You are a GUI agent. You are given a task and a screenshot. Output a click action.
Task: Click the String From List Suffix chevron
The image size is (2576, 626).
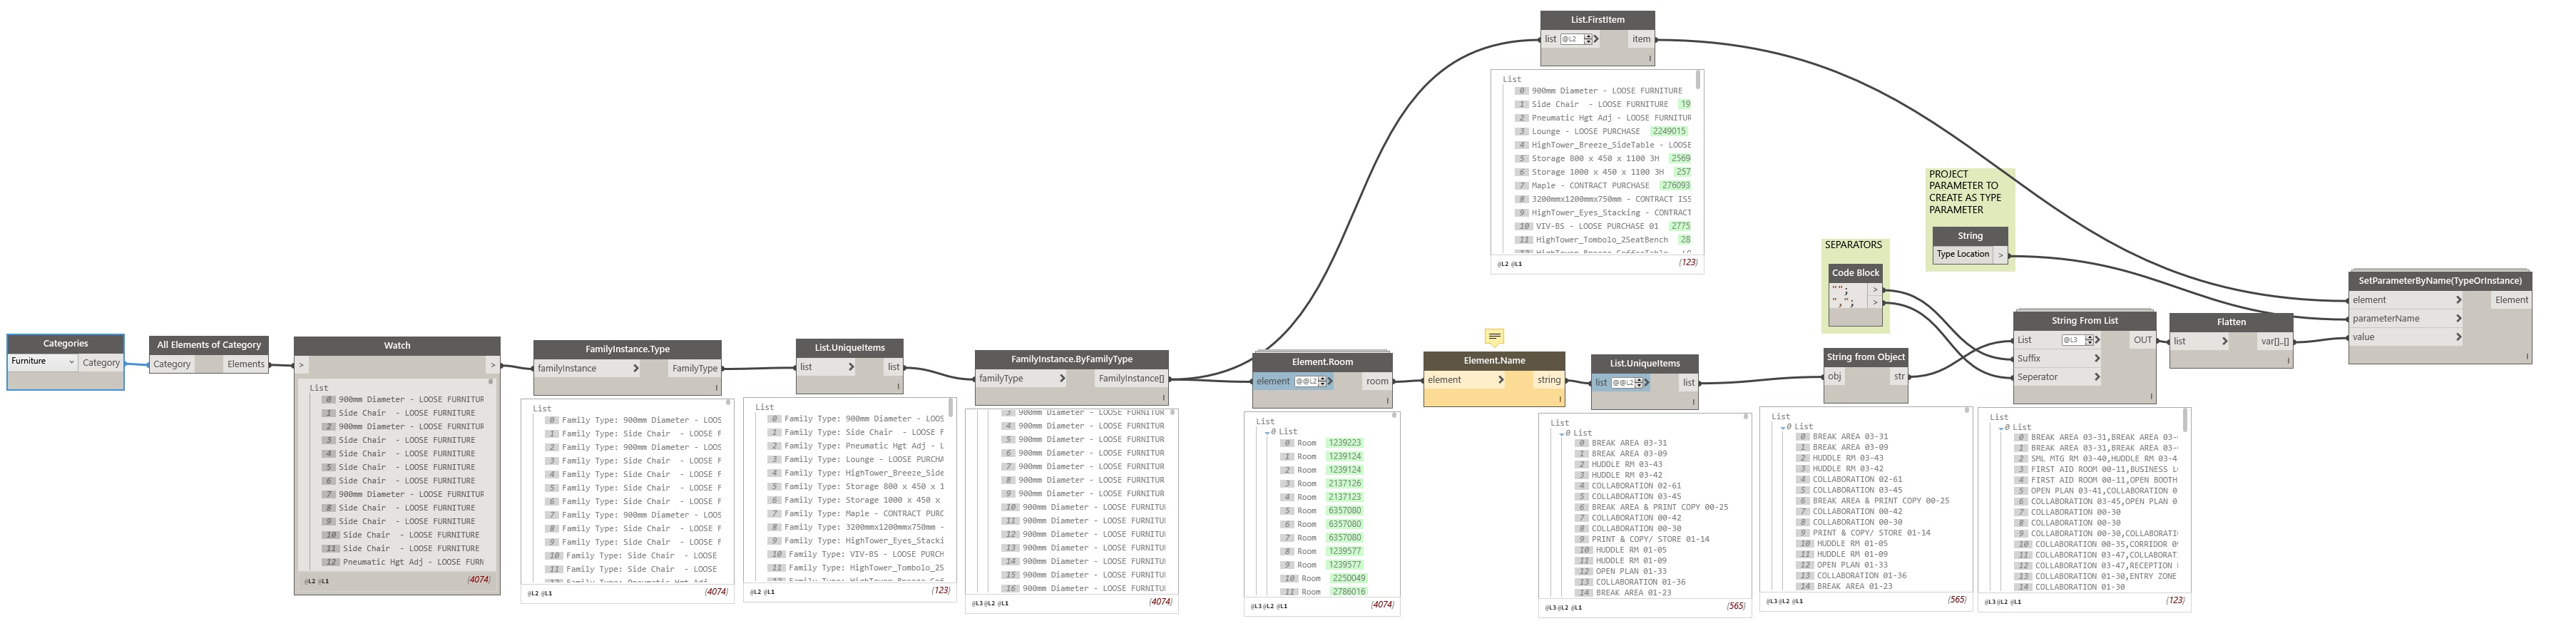2097,358
